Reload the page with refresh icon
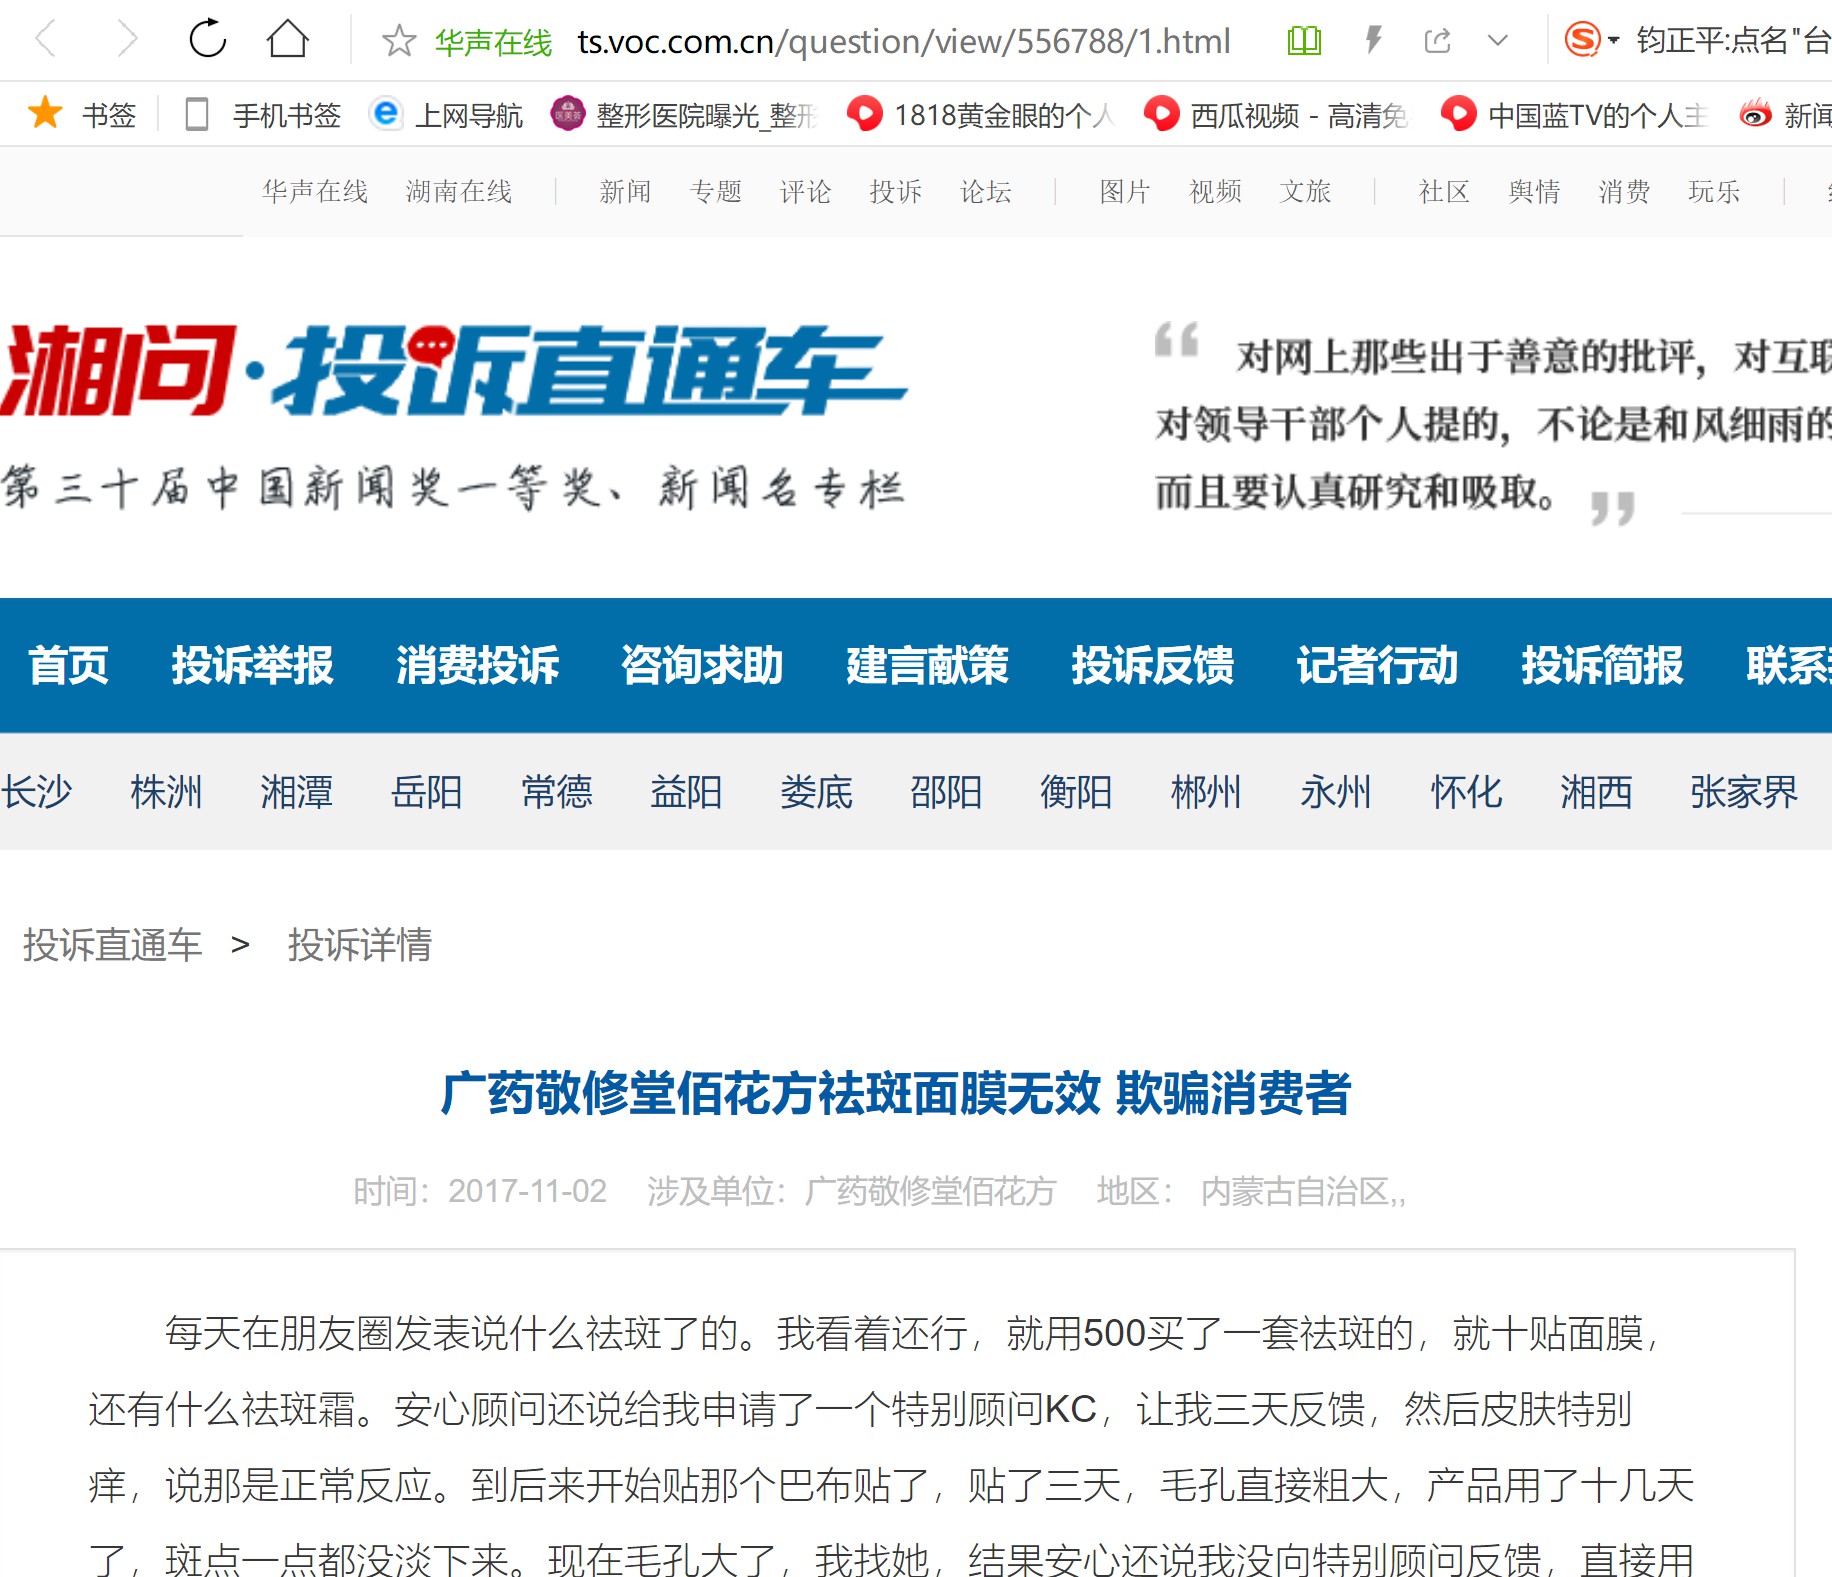Screen dimensions: 1832x1577 208,39
